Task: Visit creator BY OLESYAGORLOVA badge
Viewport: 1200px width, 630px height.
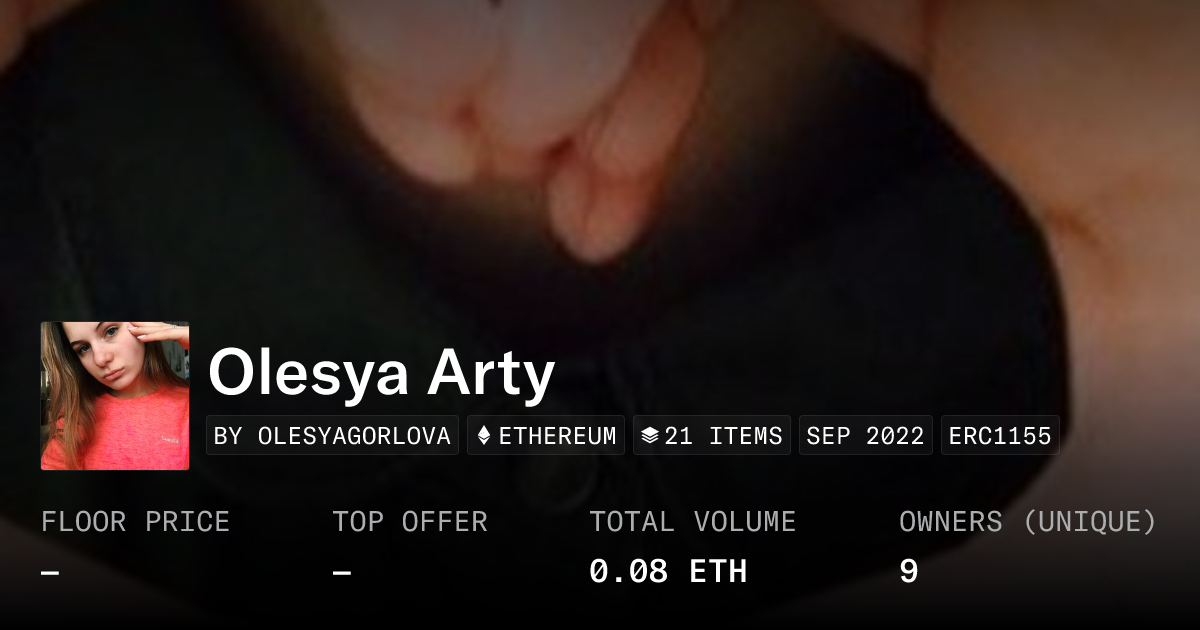Action: (332, 436)
